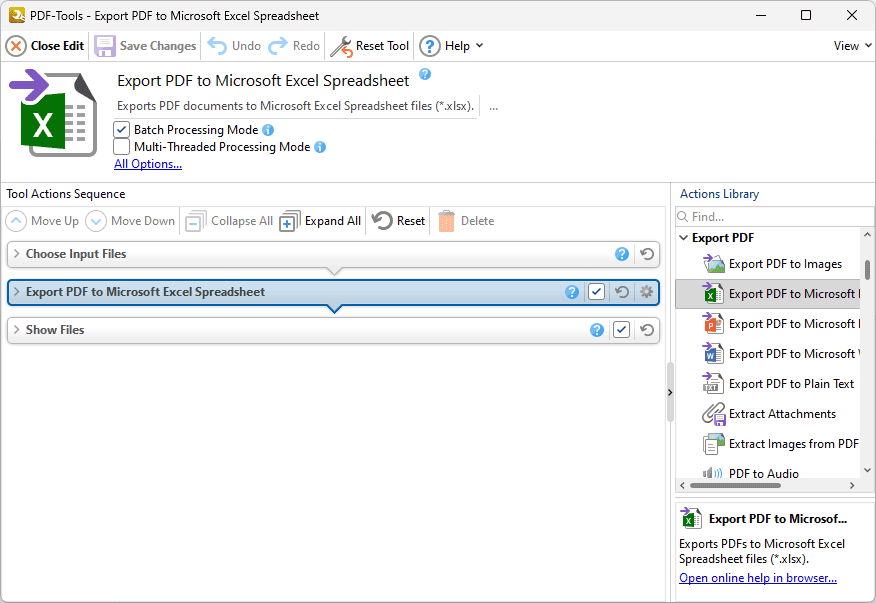Disable Batch Processing Mode
This screenshot has height=603, width=876.
coord(121,129)
